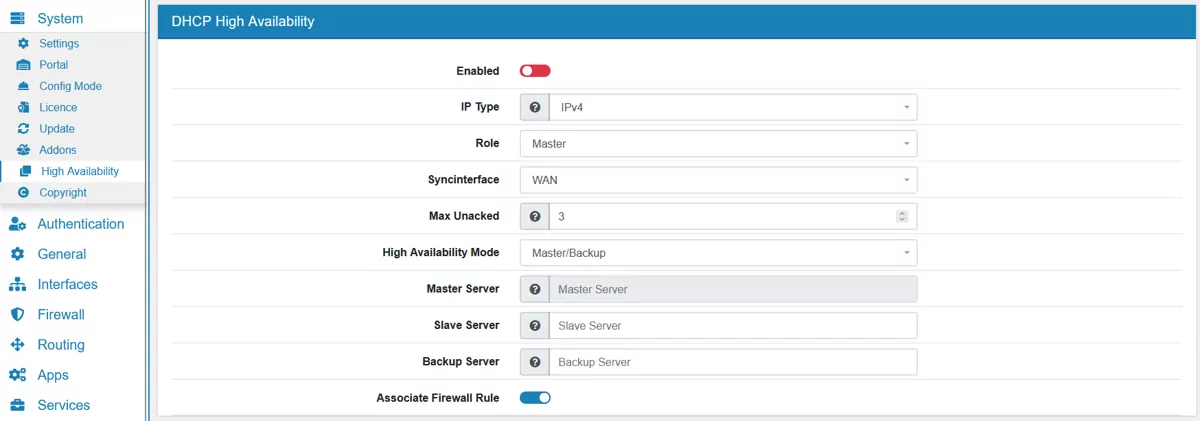
Task: Open the Role dropdown showing Master
Action: pyautogui.click(x=718, y=143)
